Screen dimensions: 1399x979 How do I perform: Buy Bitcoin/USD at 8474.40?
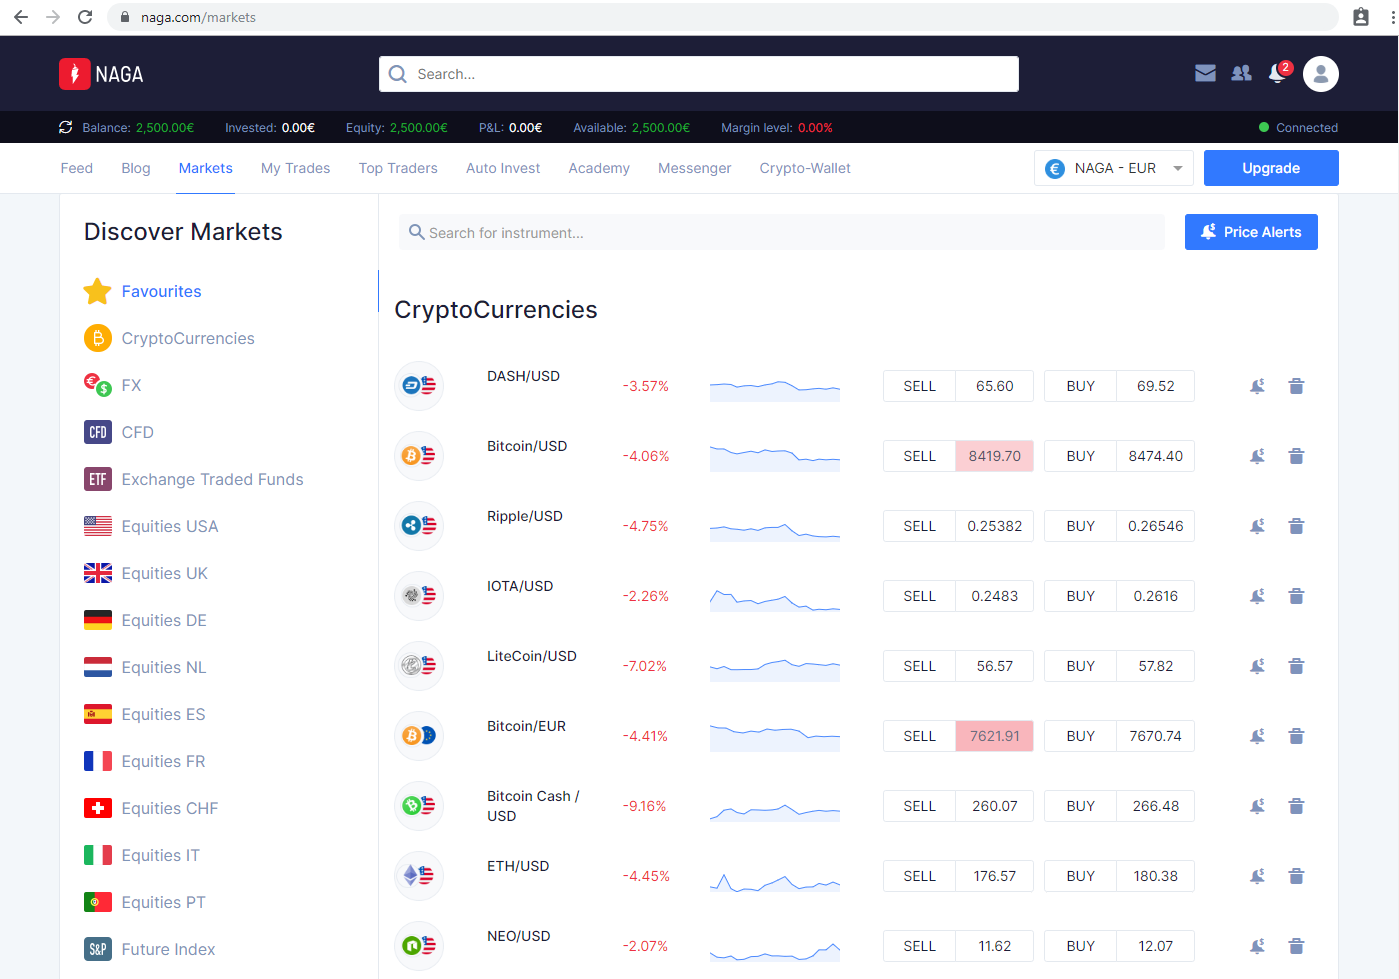[x=1119, y=456]
